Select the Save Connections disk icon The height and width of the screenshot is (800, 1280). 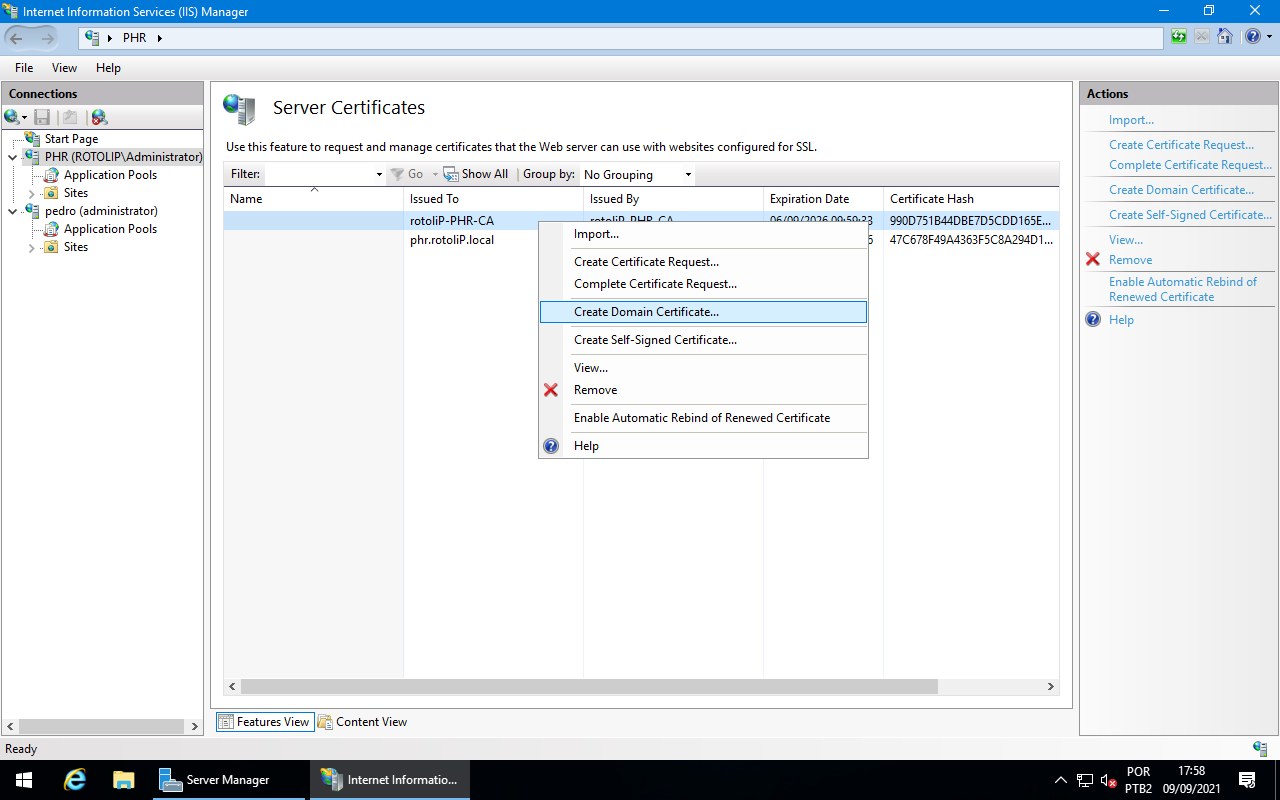click(x=42, y=117)
